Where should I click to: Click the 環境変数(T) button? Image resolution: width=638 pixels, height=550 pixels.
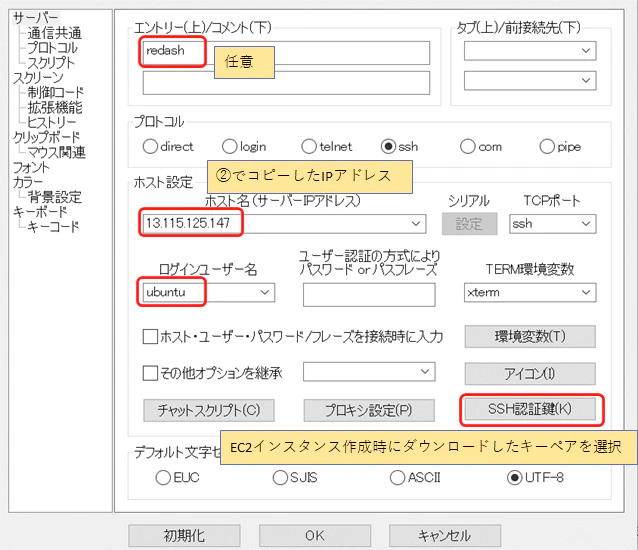530,336
